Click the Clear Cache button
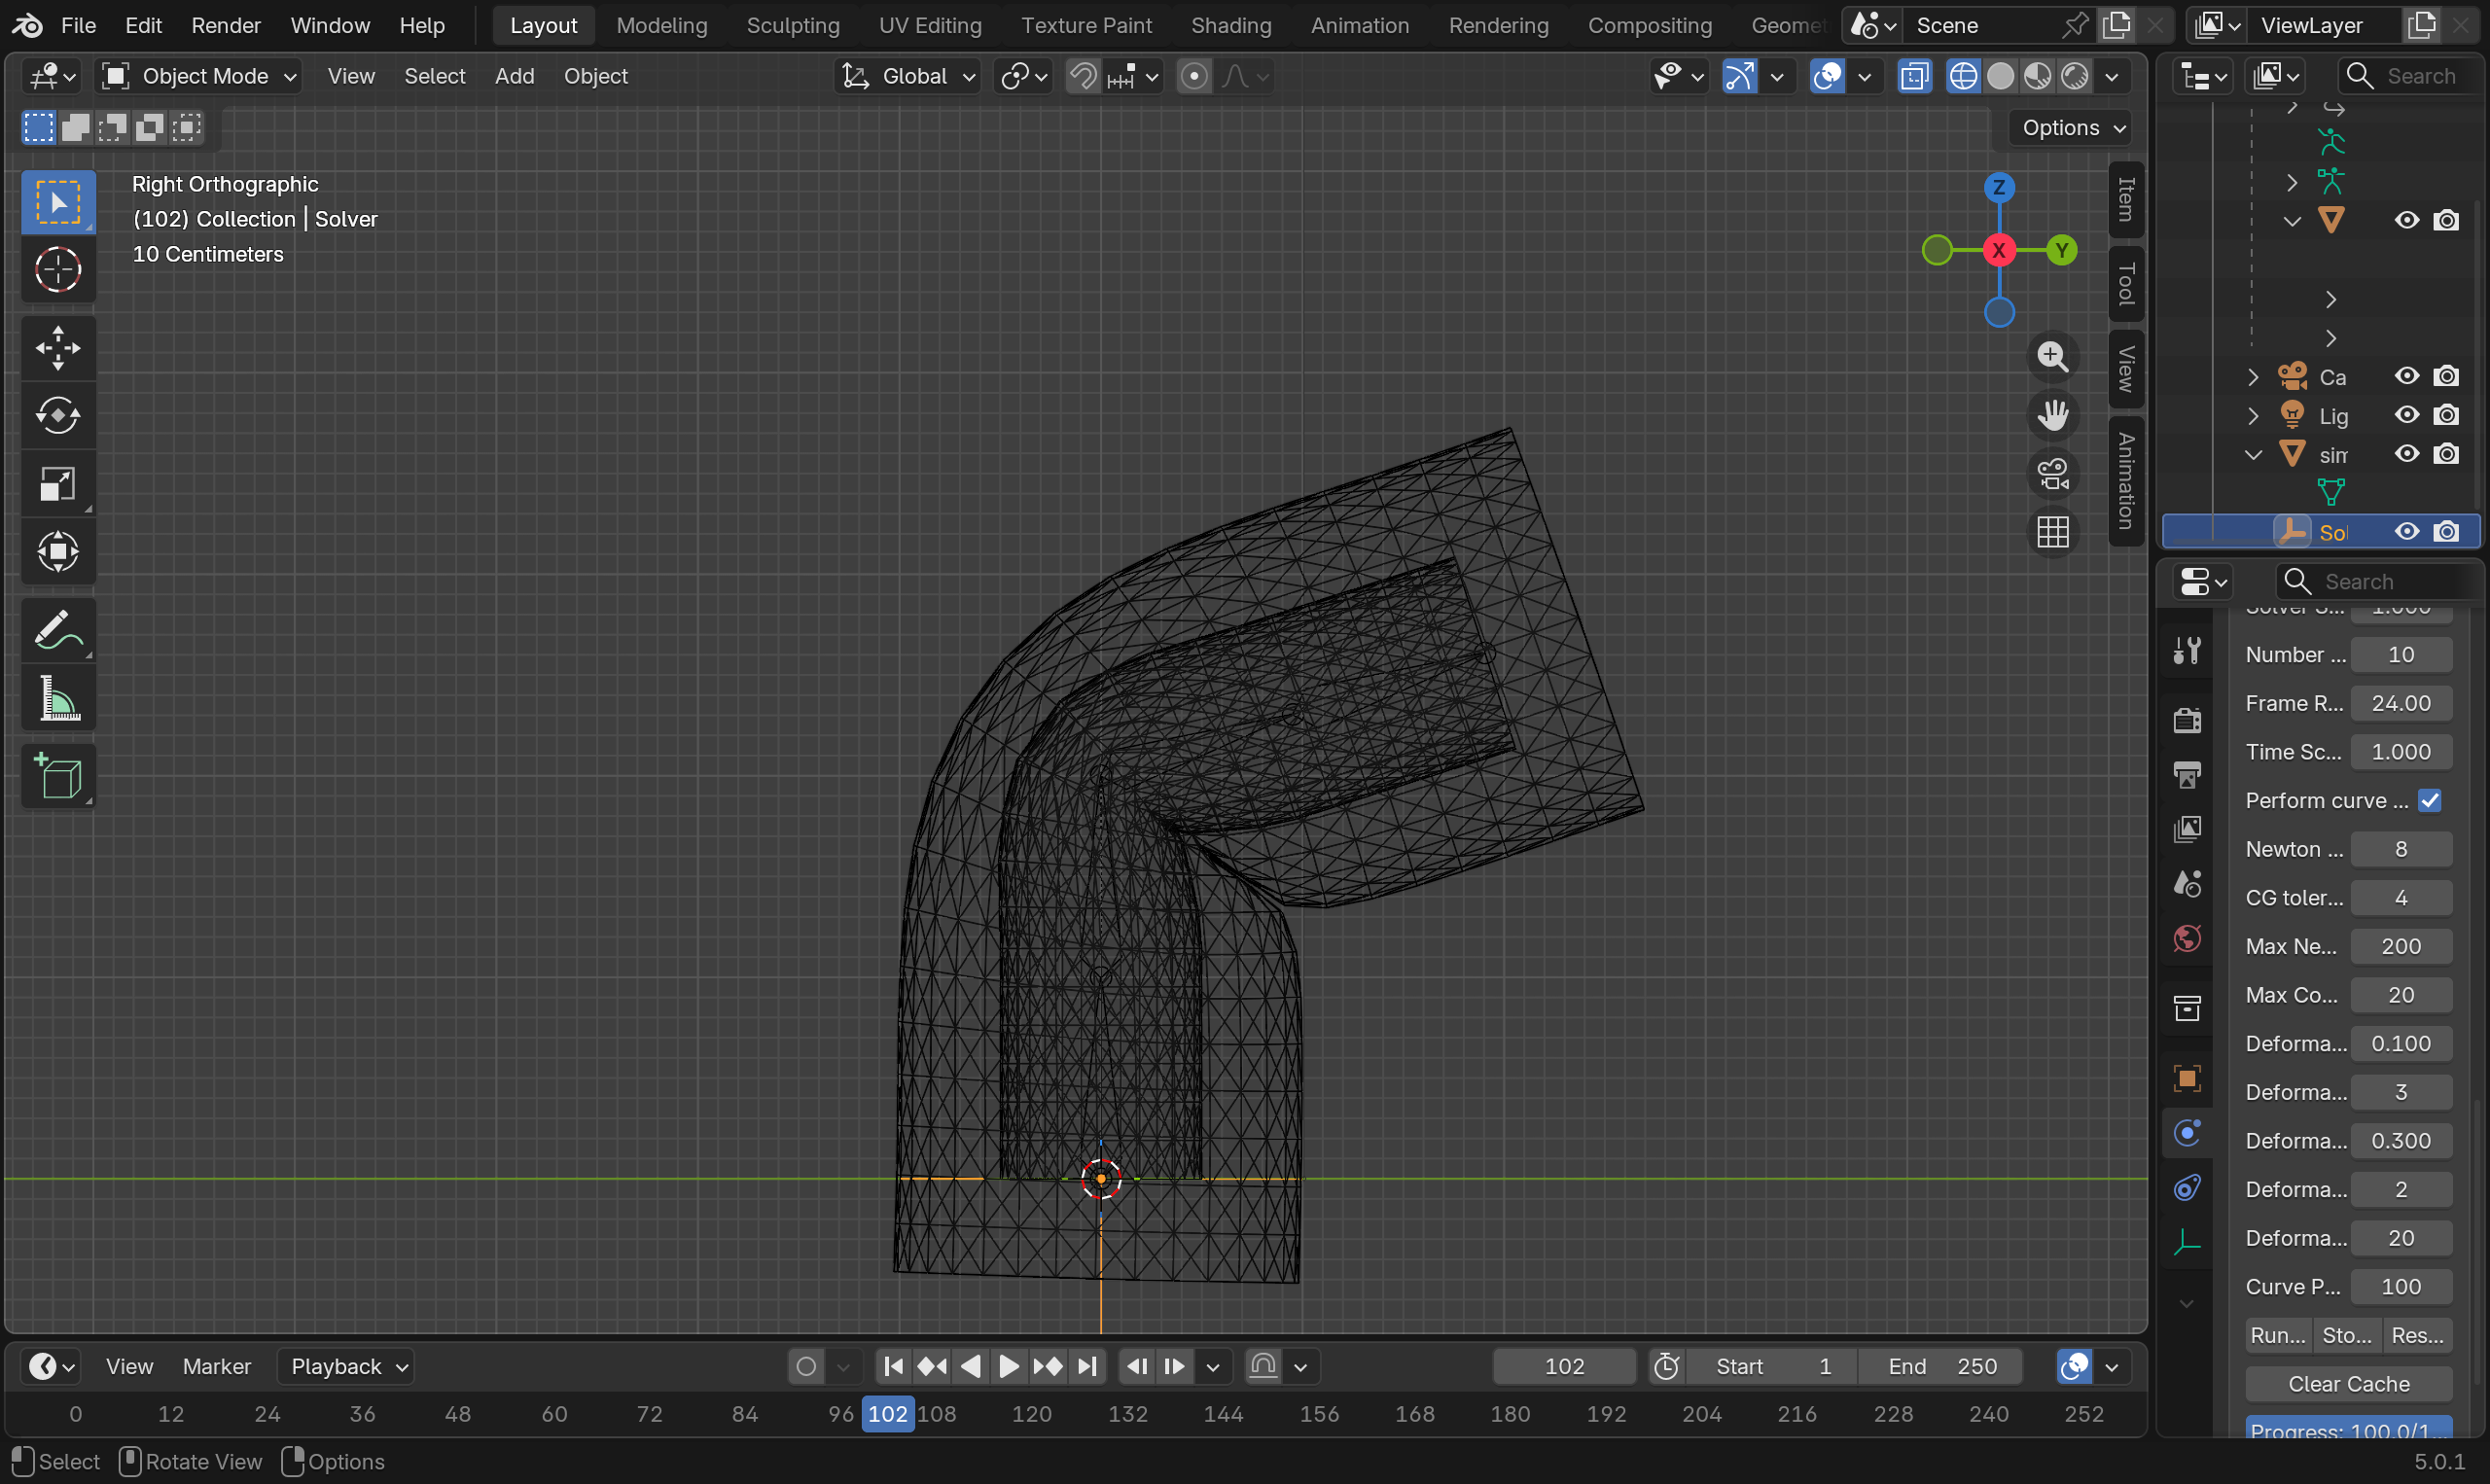2490x1484 pixels. (2348, 1384)
